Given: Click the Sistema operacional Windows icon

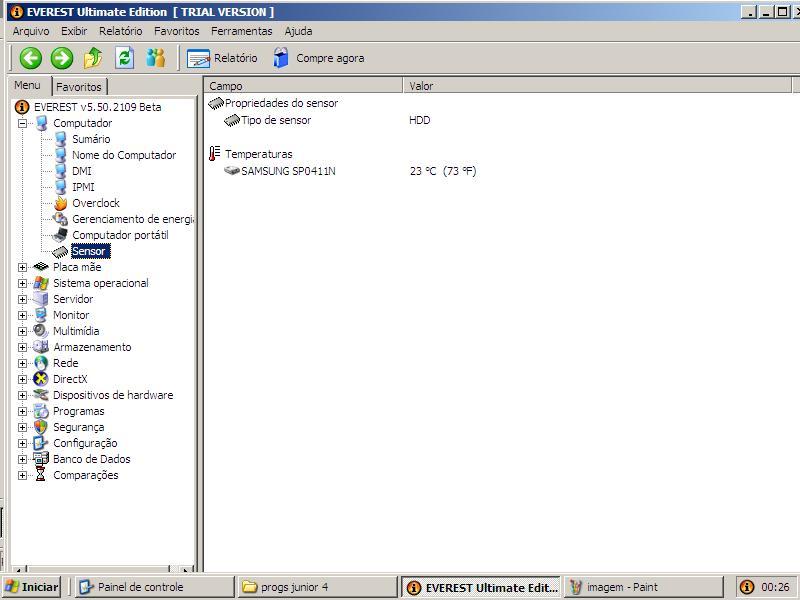Looking at the screenshot, I should coord(41,283).
